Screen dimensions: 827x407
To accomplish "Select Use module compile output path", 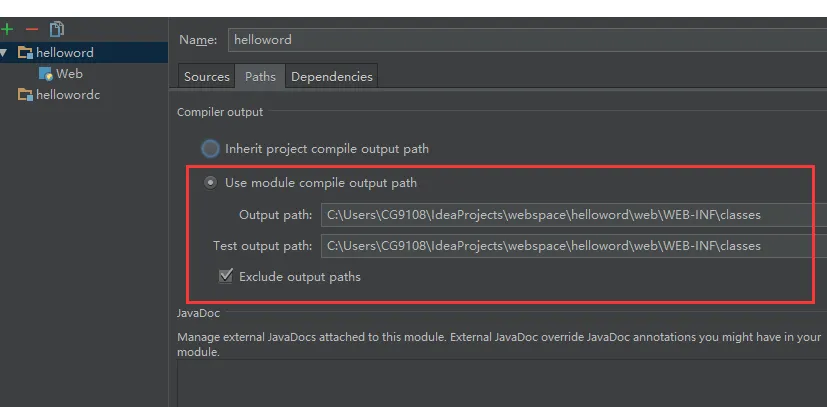I will coord(210,183).
